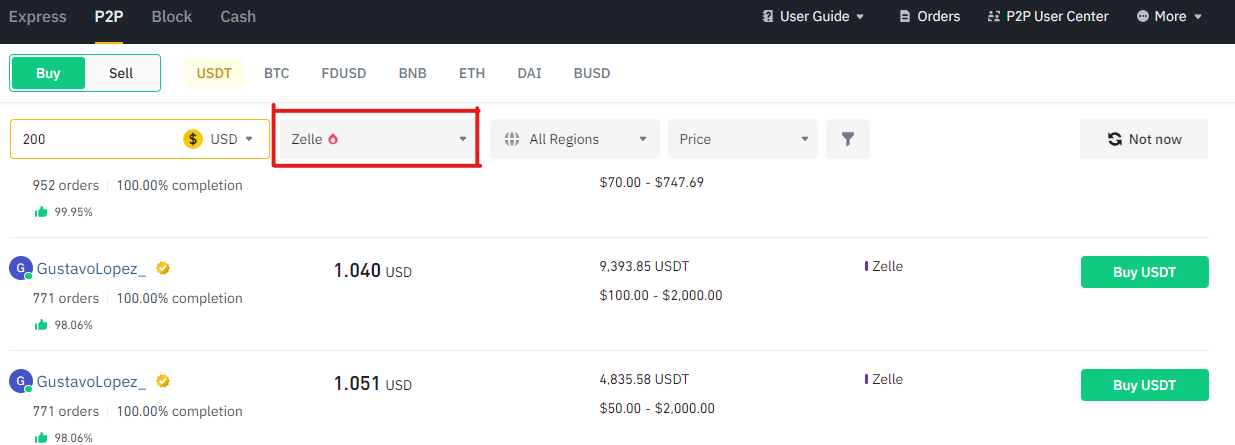The height and width of the screenshot is (445, 1235).
Task: Open GustavoLopez_ profile in 1.040 USD row
Action: point(91,268)
